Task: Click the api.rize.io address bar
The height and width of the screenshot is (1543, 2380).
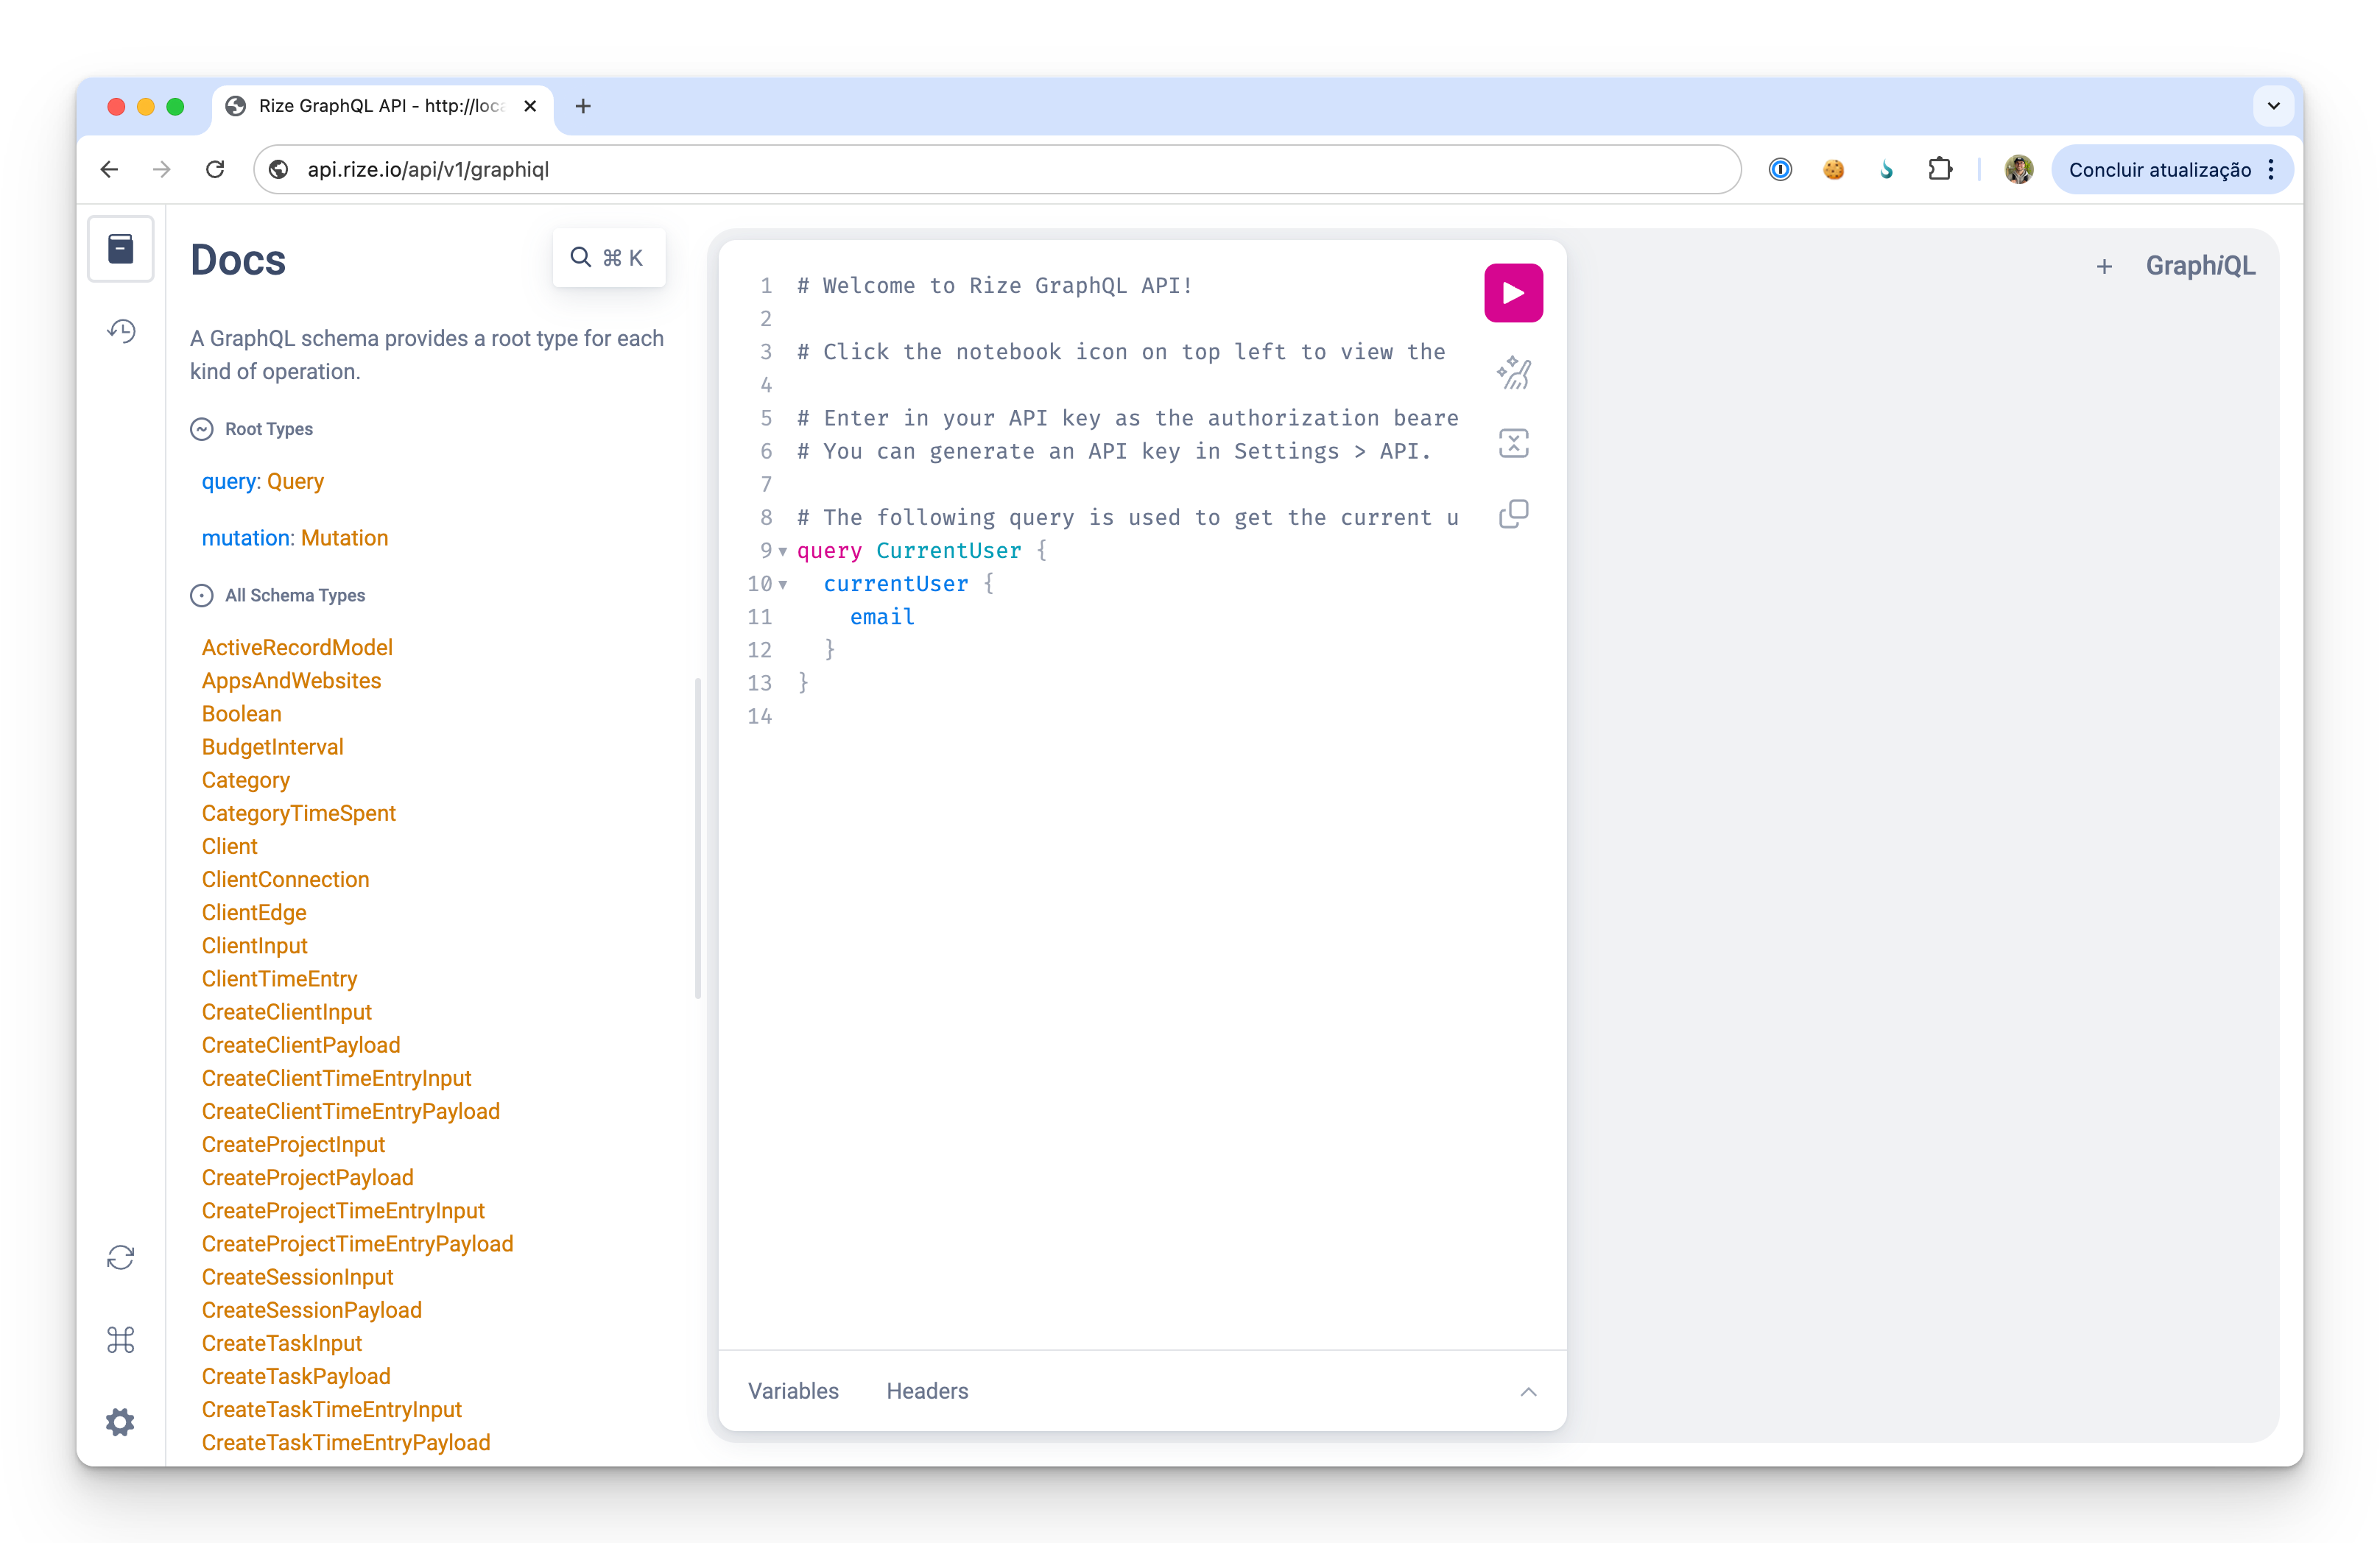Action: coord(997,170)
